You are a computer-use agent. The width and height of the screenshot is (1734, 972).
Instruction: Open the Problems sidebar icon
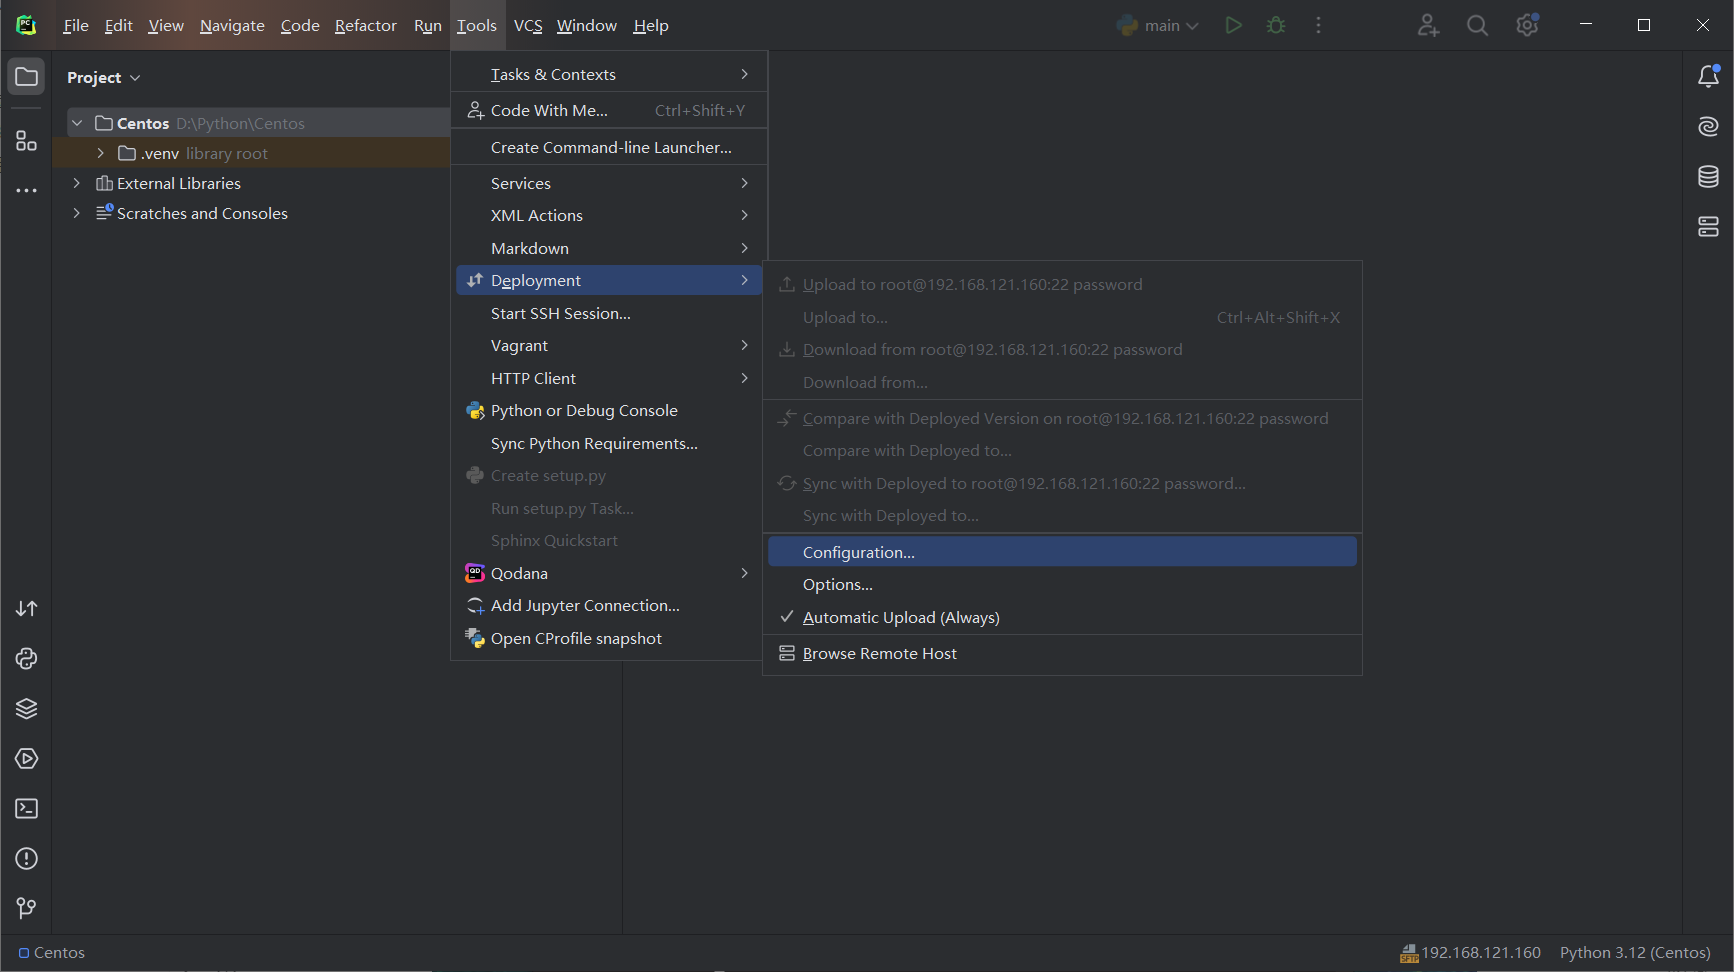(x=27, y=858)
